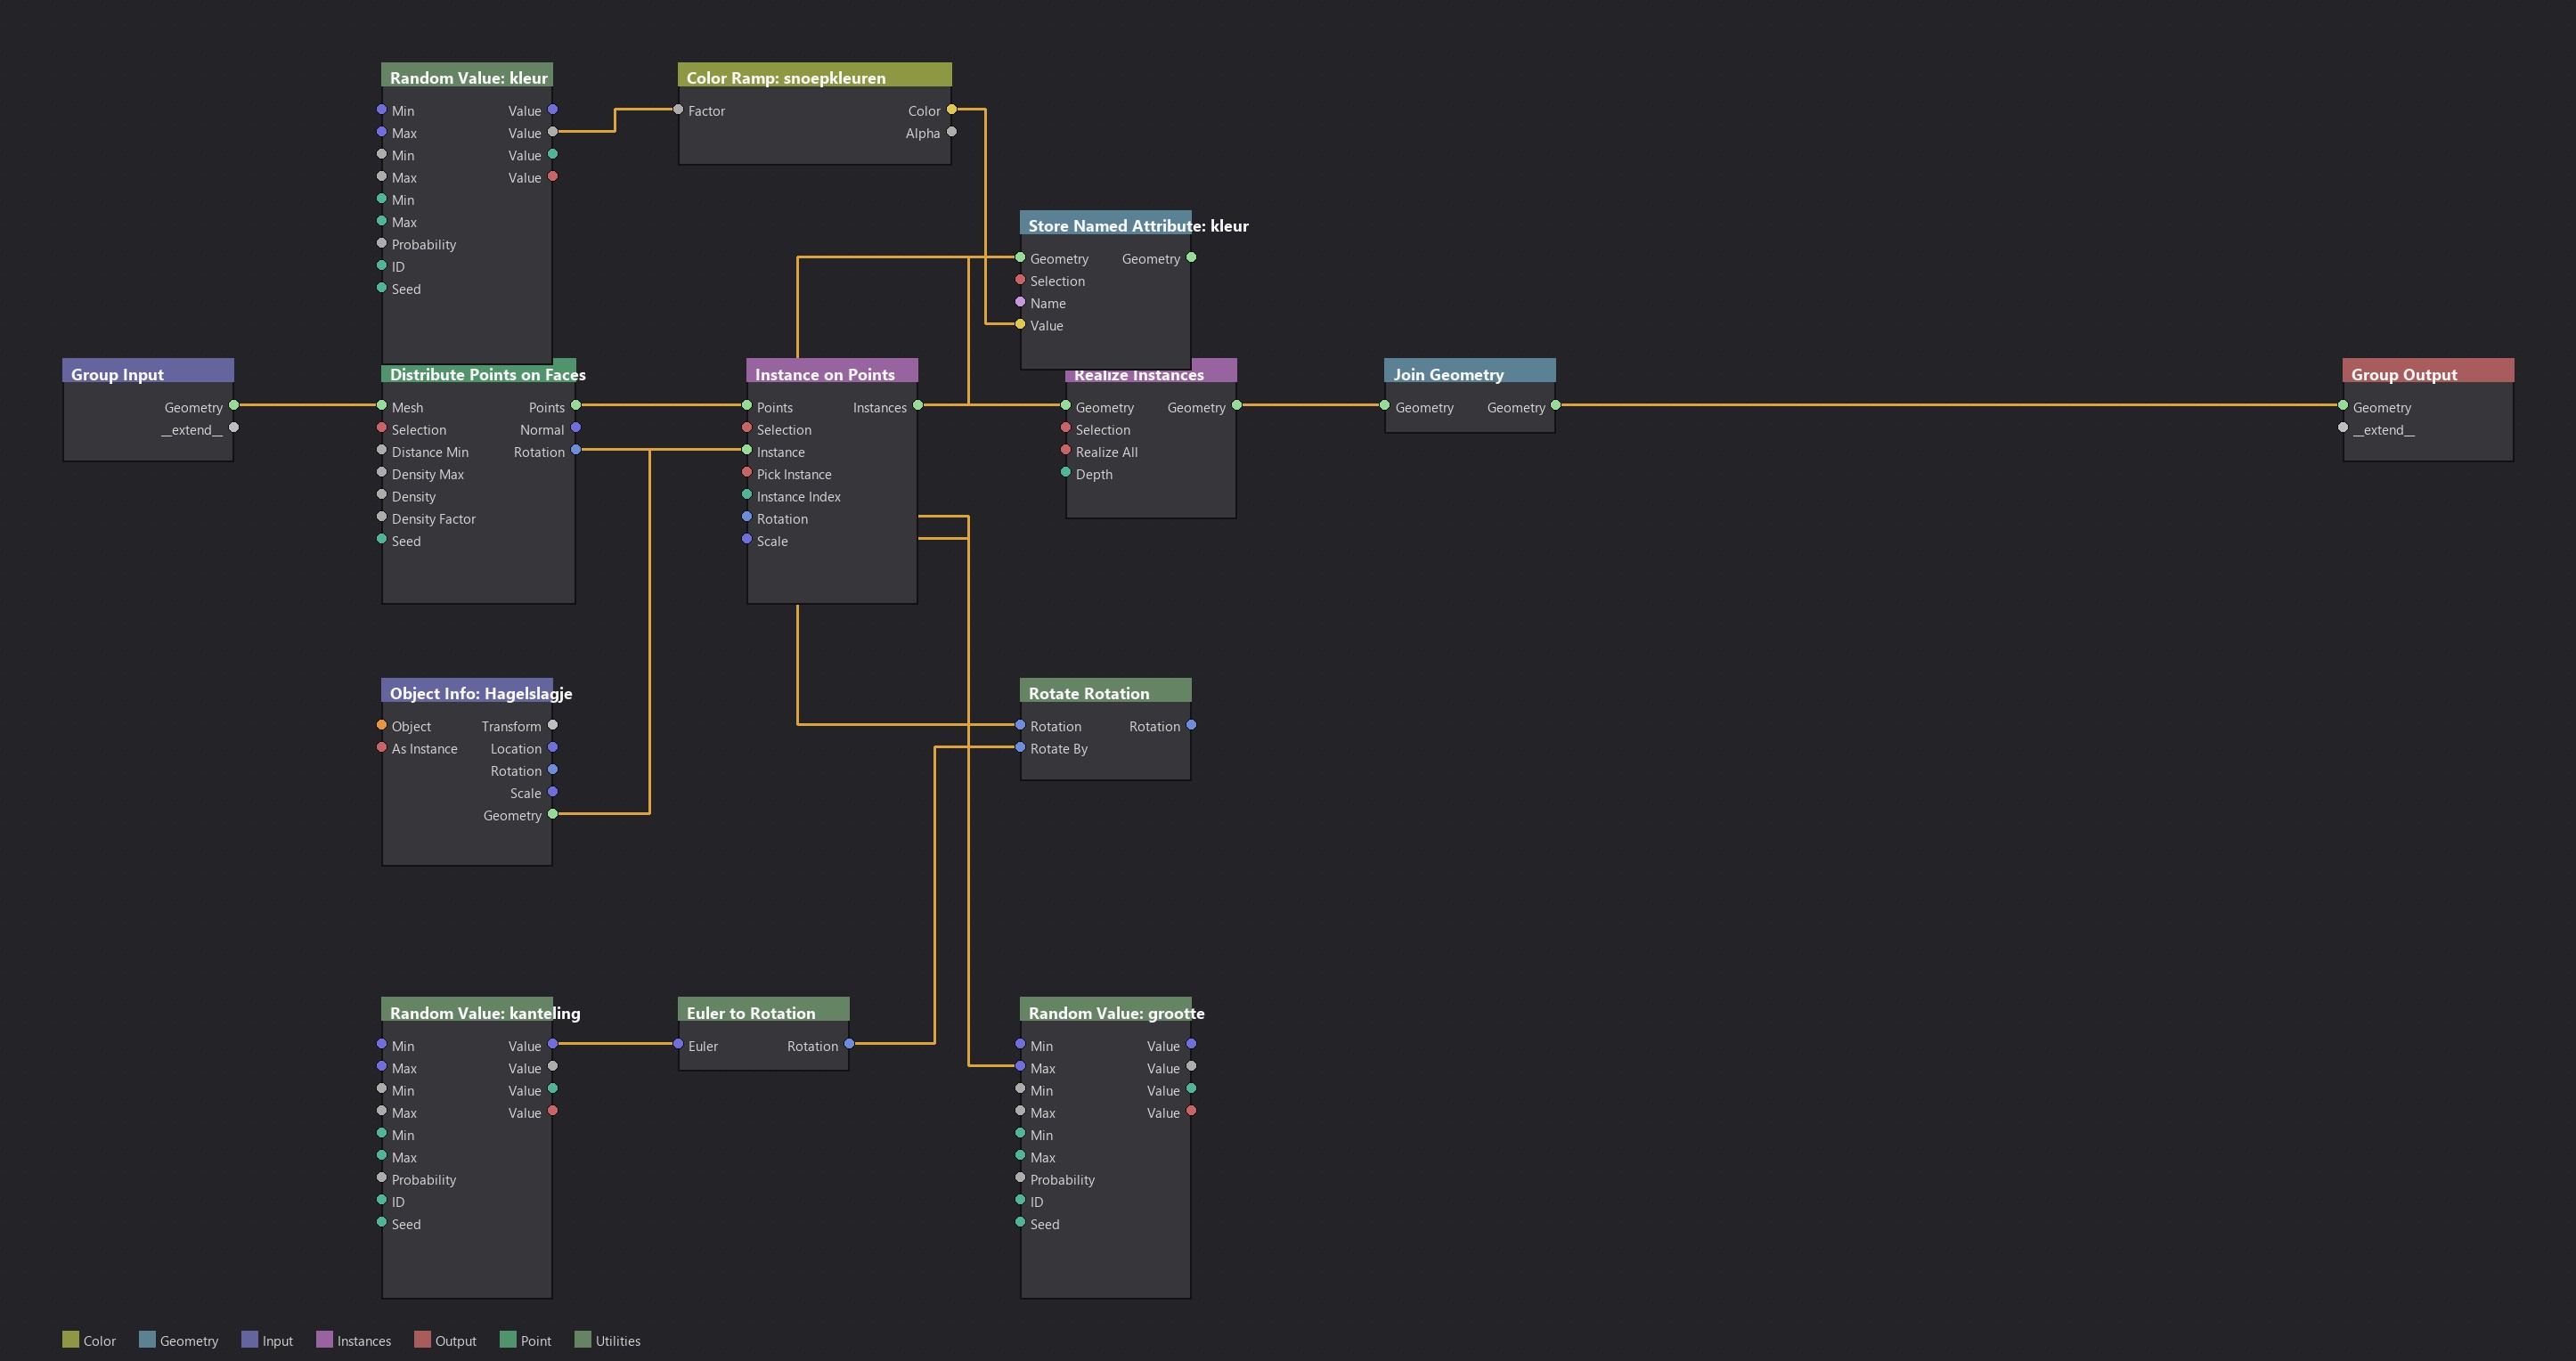Click the Distribute Points on Faces header
This screenshot has height=1361, width=2576.
click(478, 372)
